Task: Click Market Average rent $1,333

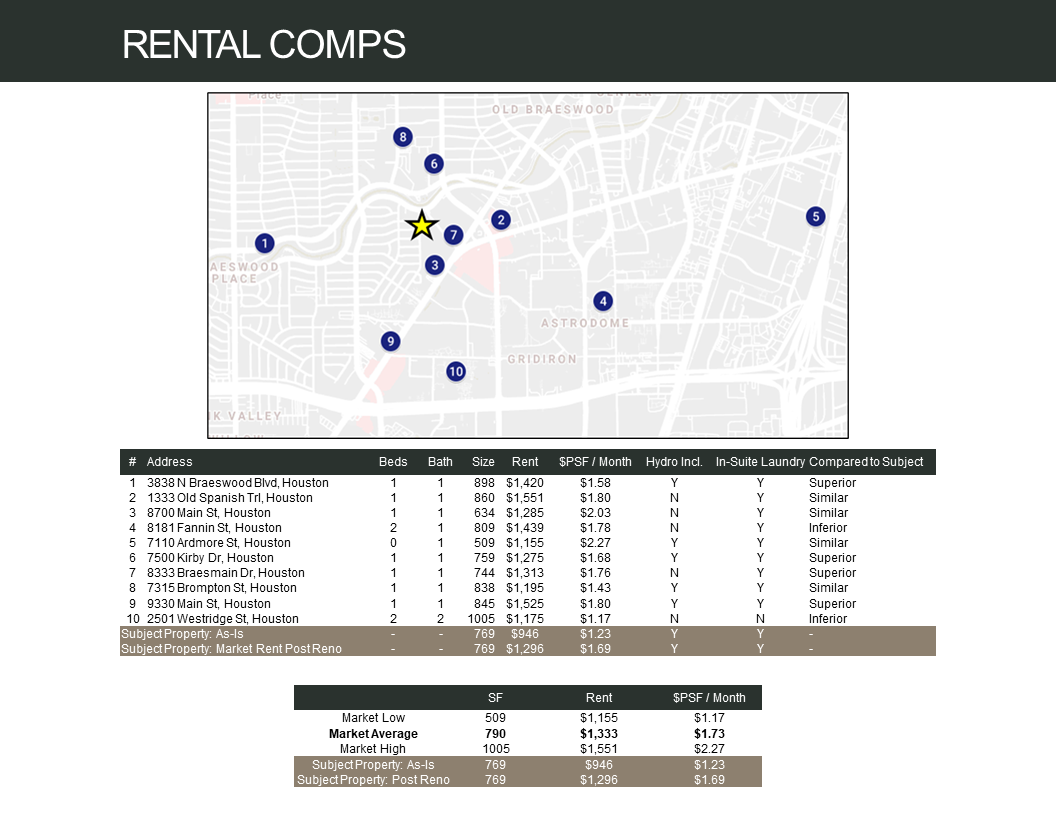Action: click(x=599, y=734)
